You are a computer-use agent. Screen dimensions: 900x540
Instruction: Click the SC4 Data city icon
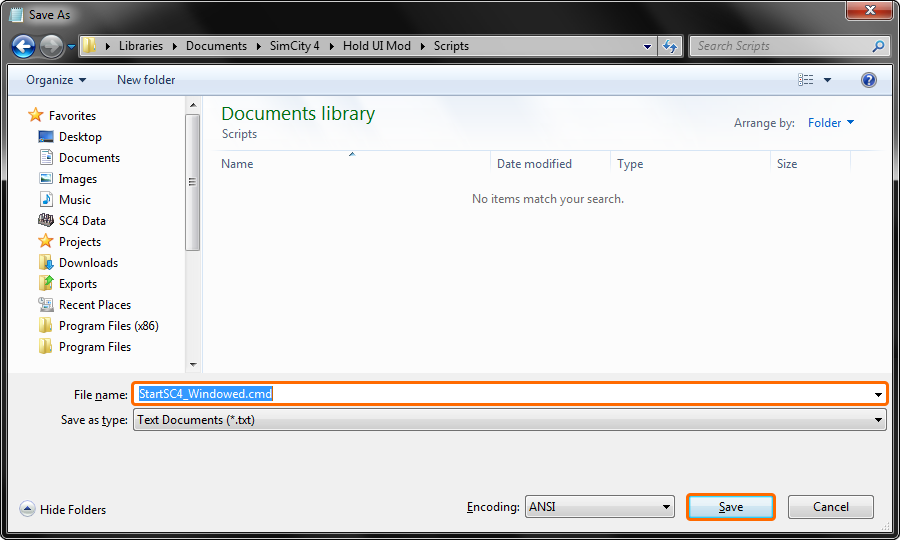46,220
